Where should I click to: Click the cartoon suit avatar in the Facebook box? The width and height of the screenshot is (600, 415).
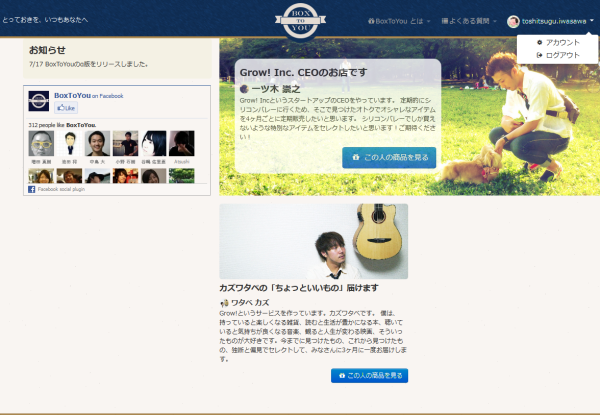click(69, 143)
